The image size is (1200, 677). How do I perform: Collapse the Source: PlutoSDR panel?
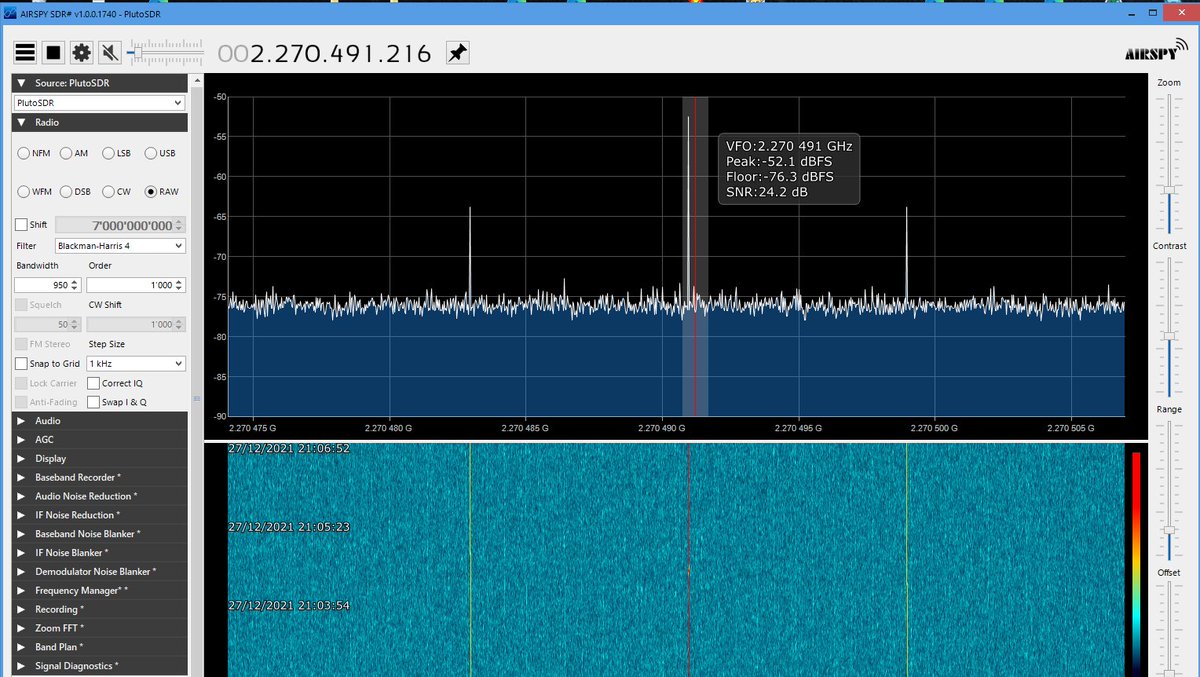(99, 83)
